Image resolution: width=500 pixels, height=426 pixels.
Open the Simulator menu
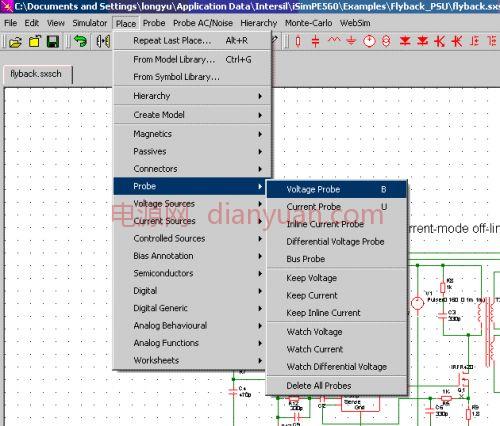(90, 23)
